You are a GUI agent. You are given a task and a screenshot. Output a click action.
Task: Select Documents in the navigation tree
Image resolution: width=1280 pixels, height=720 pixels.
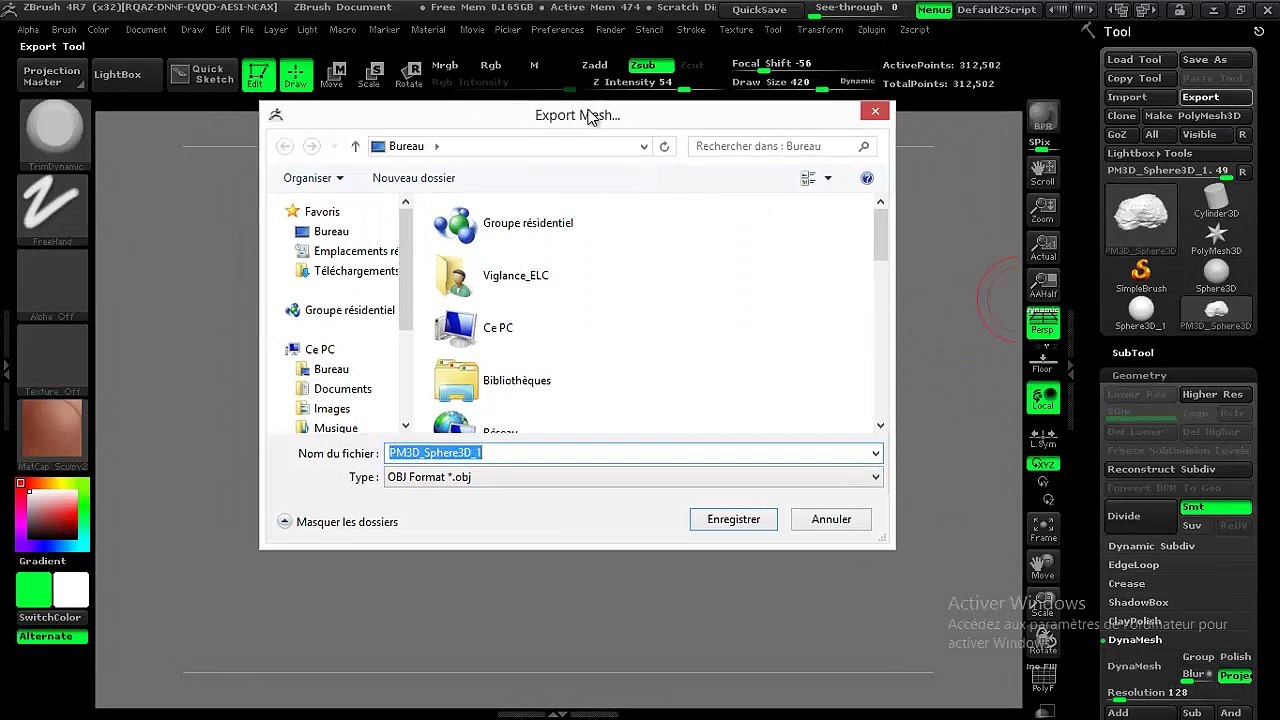[343, 389]
